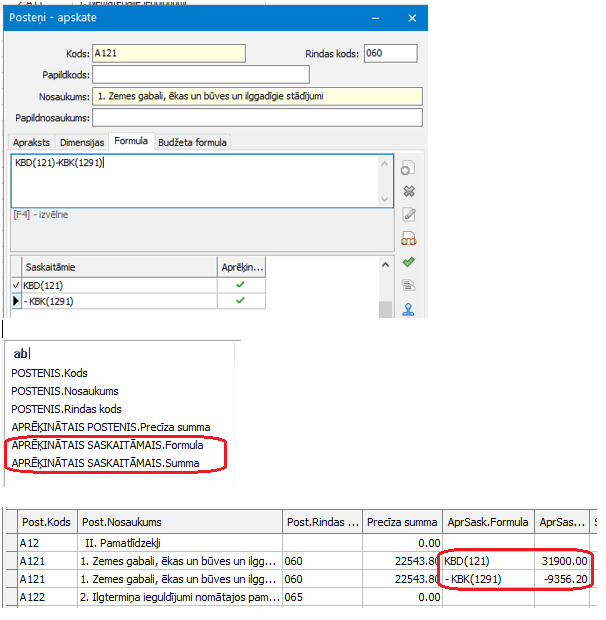Click the Nosaukums text field
606x620 pixels.
[257, 96]
